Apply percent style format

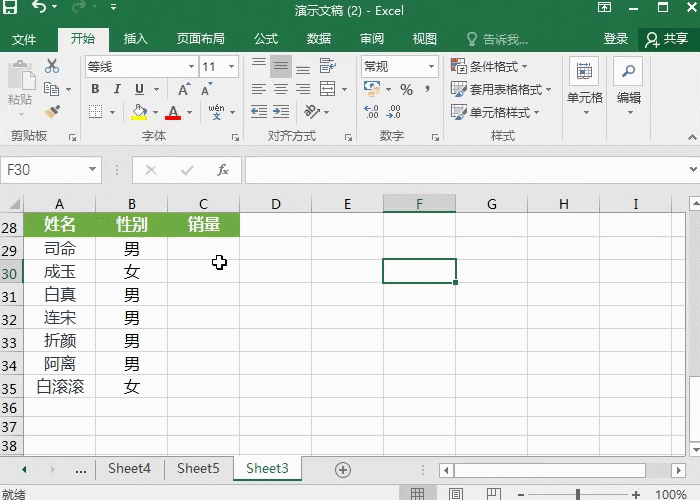pyautogui.click(x=406, y=90)
